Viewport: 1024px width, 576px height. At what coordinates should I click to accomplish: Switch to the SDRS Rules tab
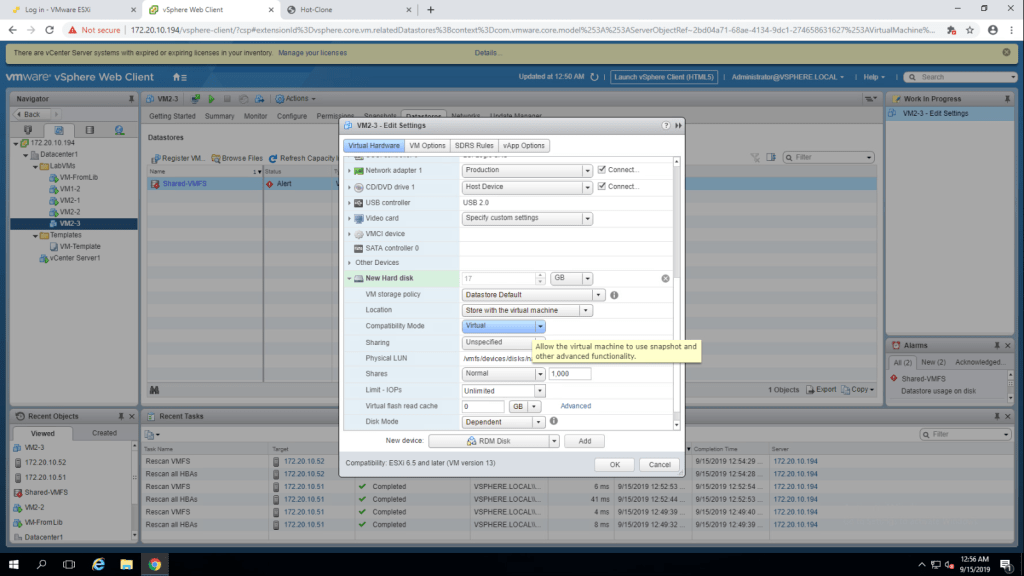click(x=474, y=146)
